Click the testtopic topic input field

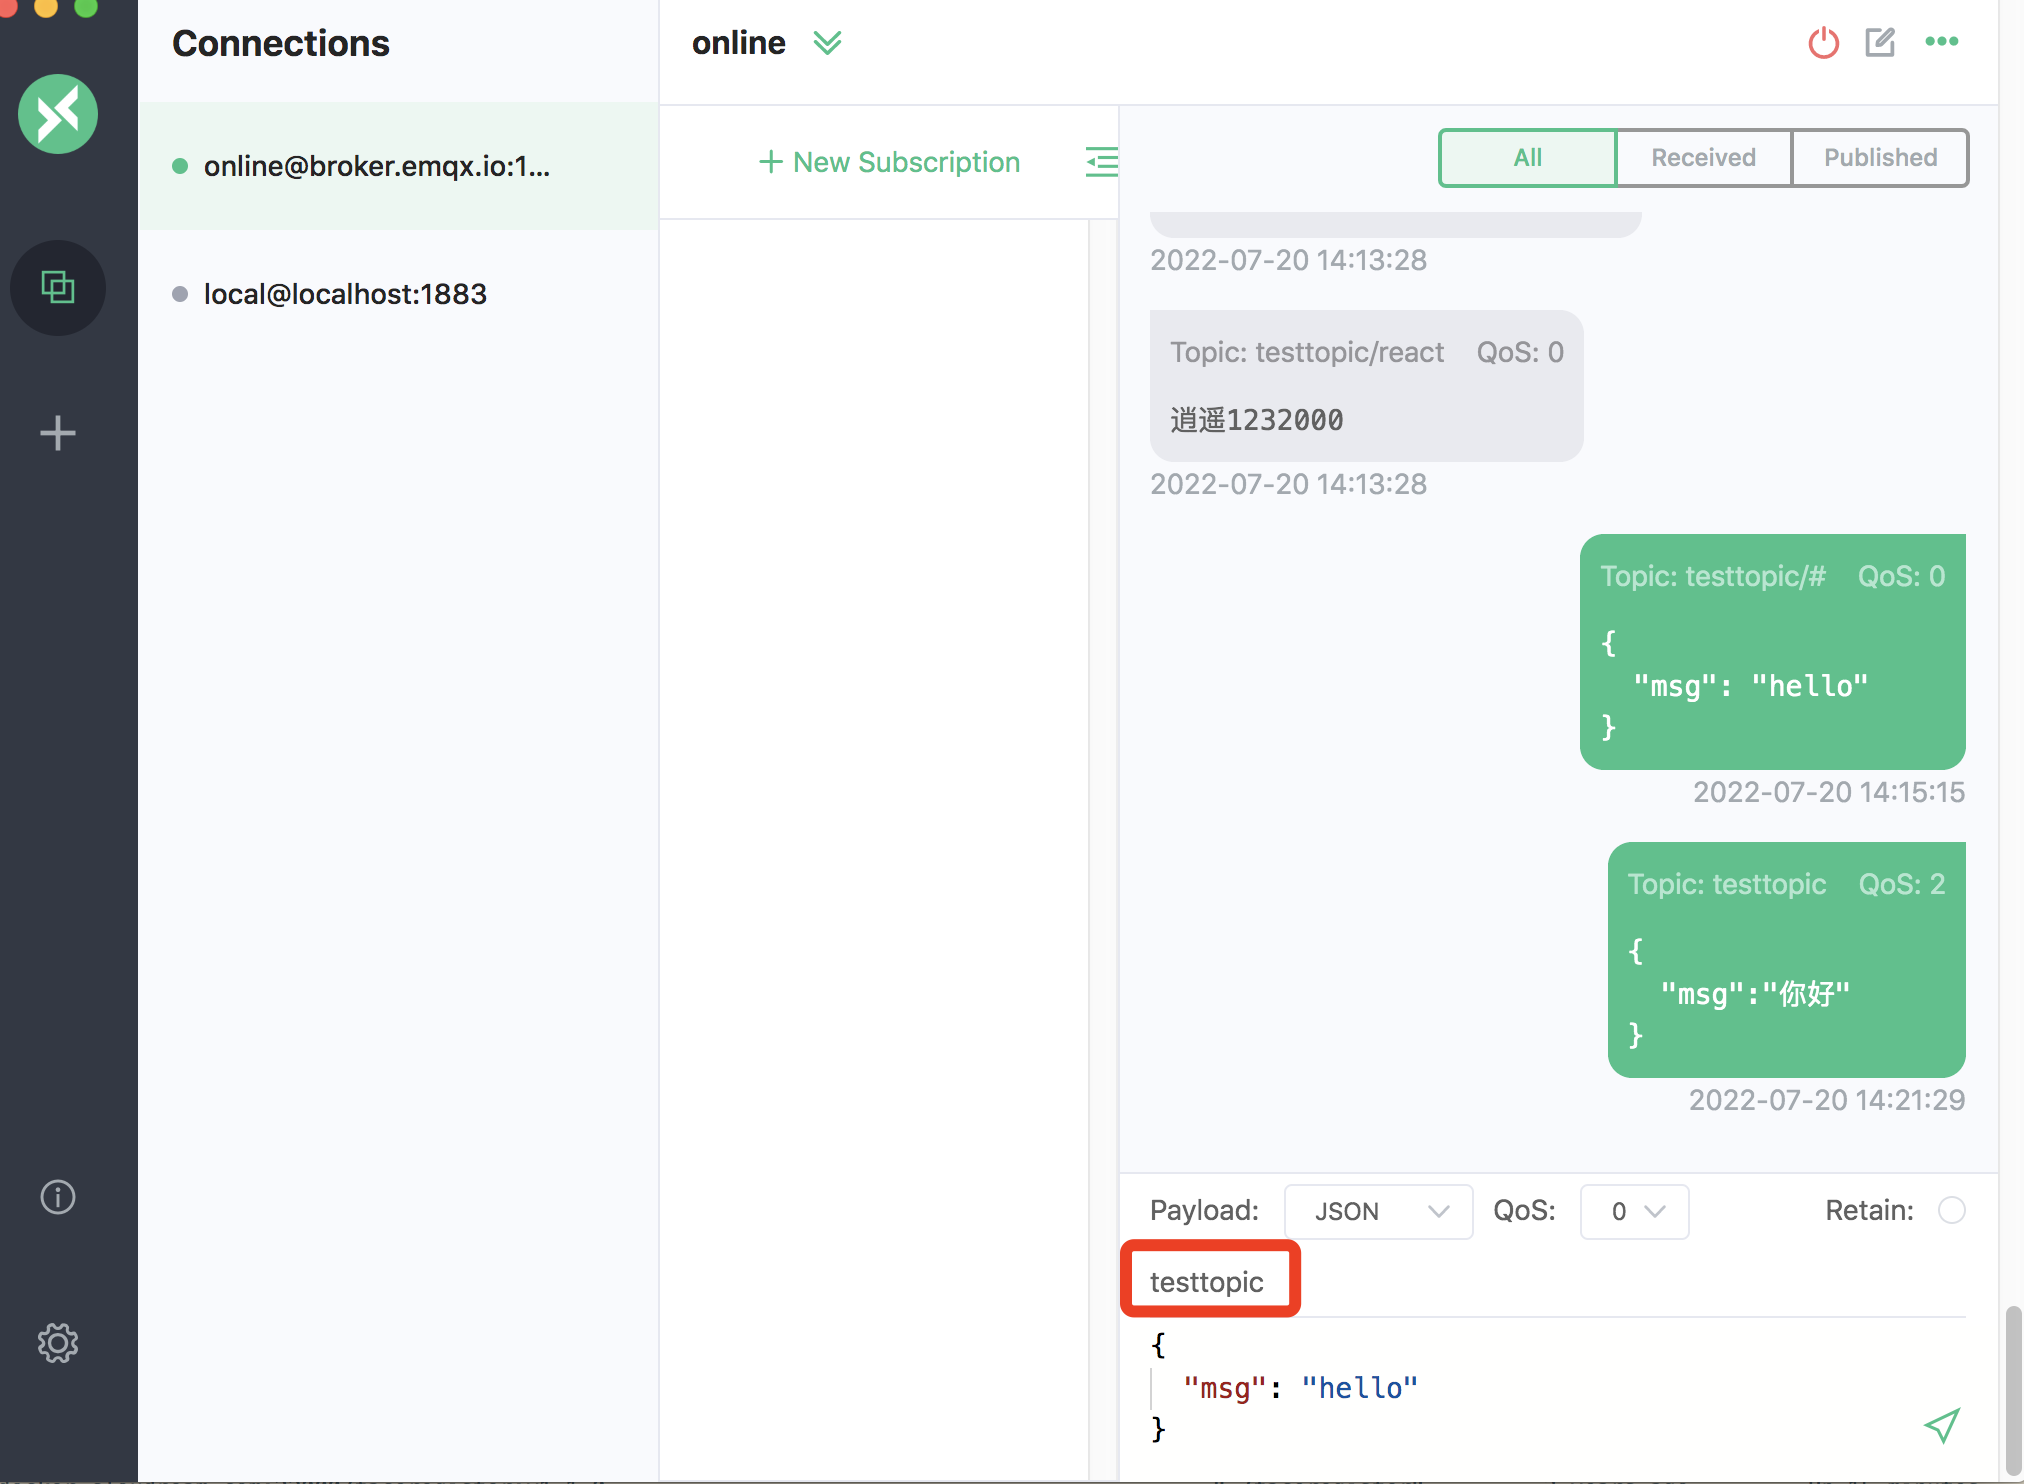click(1209, 1281)
